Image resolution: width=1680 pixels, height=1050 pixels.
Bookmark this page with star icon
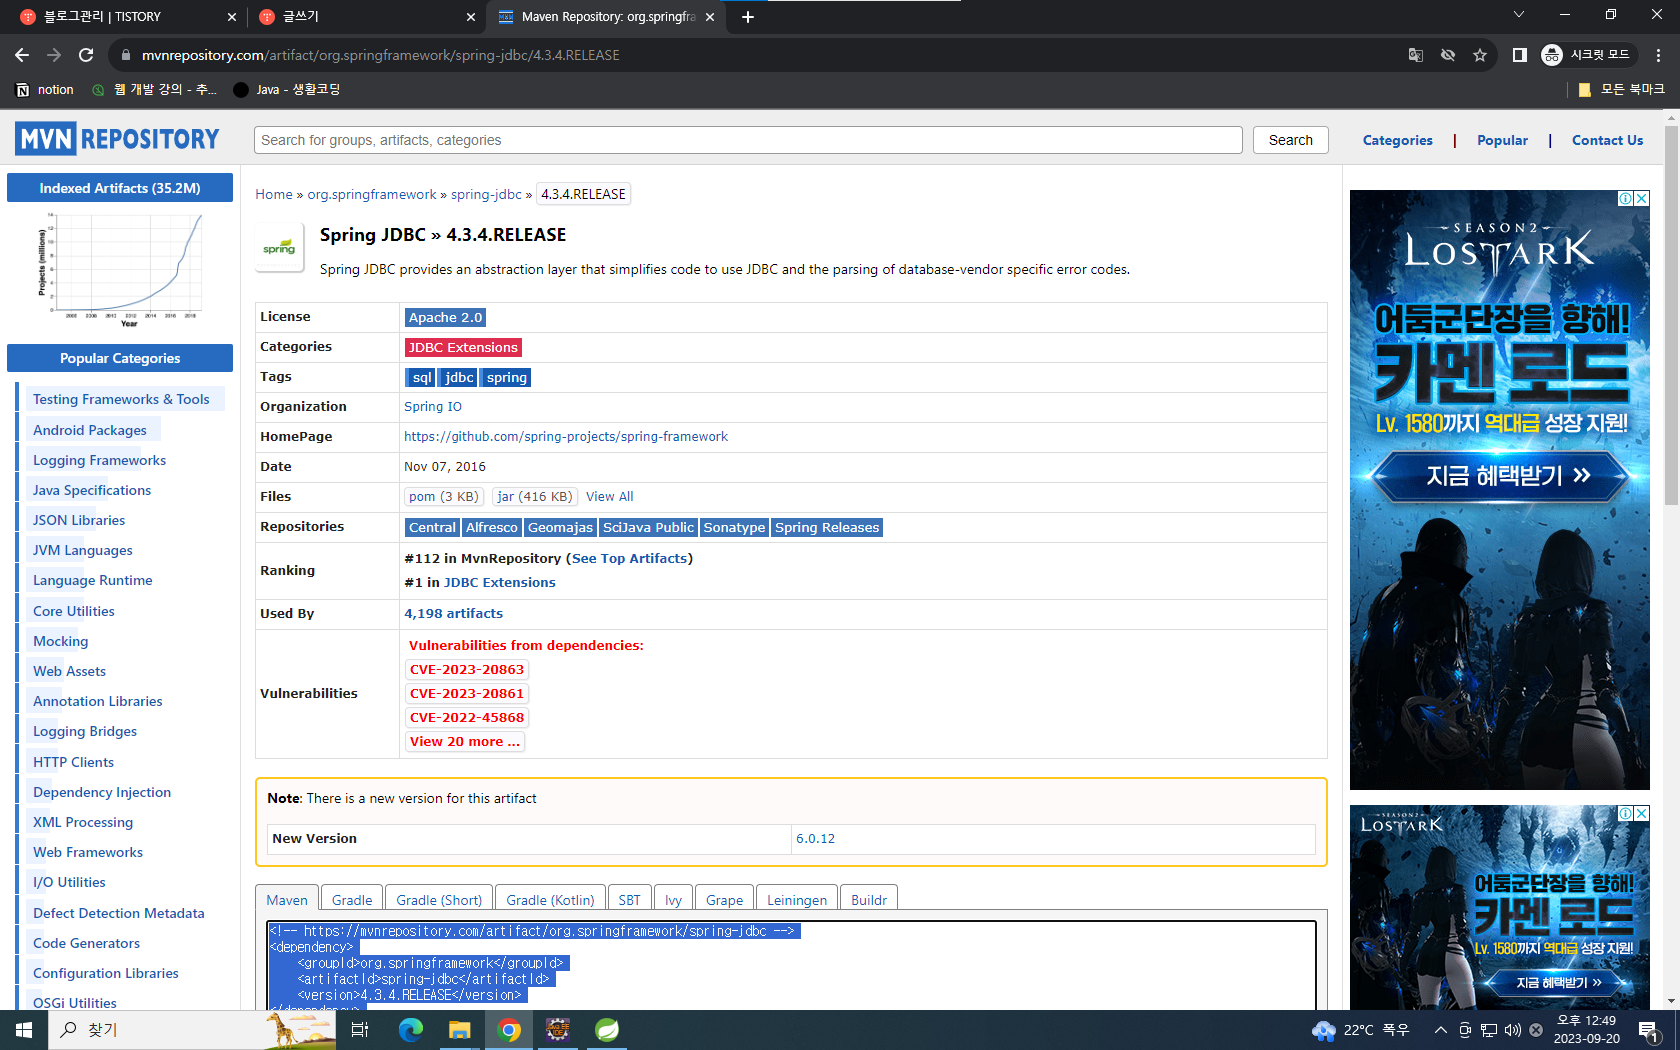(1480, 55)
